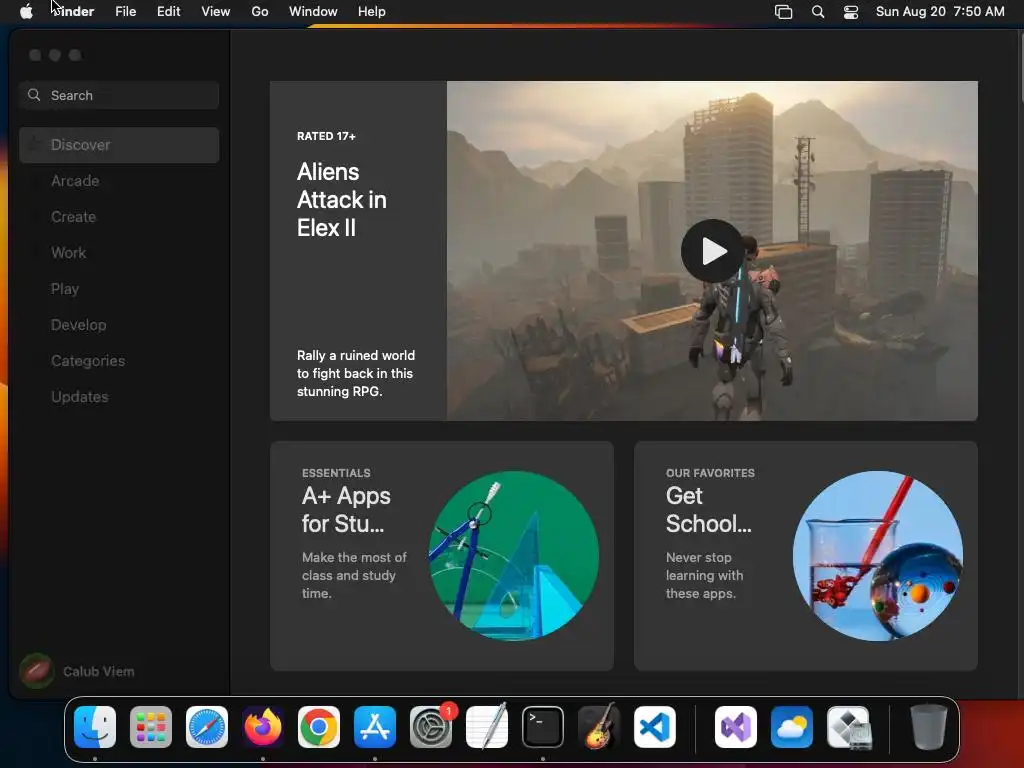1024x768 pixels.
Task: Play the Aliens Attack in Elex II video
Action: click(x=712, y=251)
